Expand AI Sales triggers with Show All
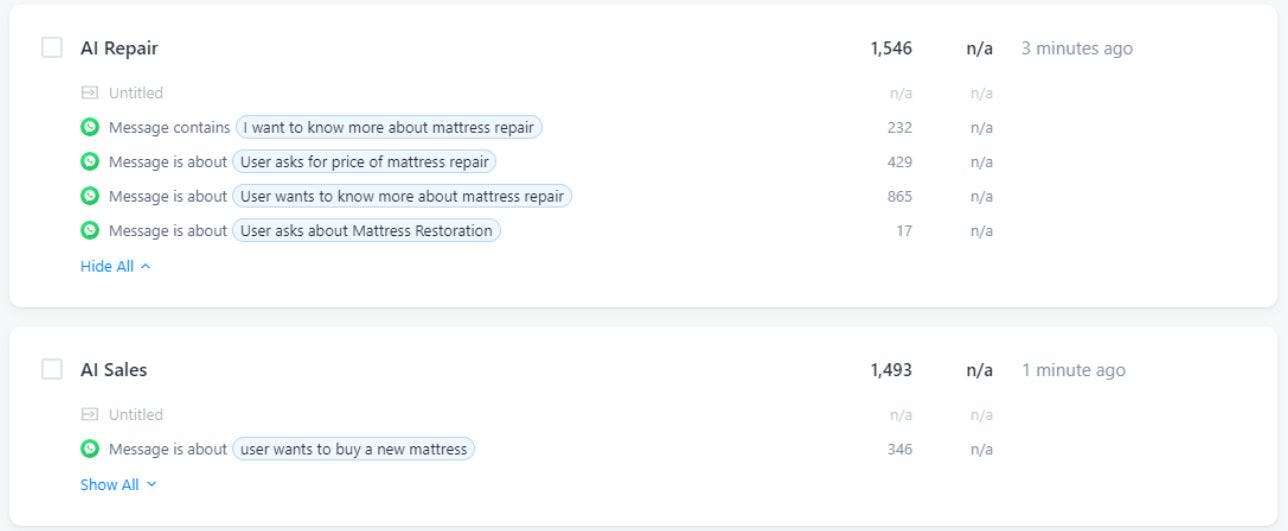The width and height of the screenshot is (1288, 531). click(x=118, y=484)
